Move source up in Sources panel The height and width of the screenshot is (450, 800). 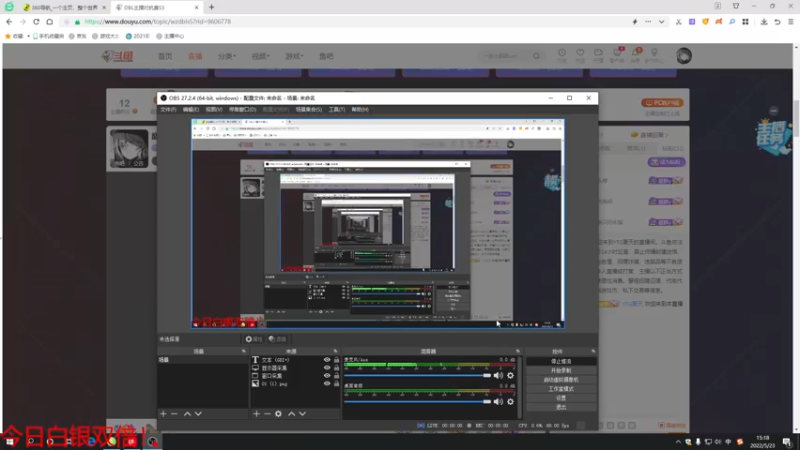coord(291,414)
